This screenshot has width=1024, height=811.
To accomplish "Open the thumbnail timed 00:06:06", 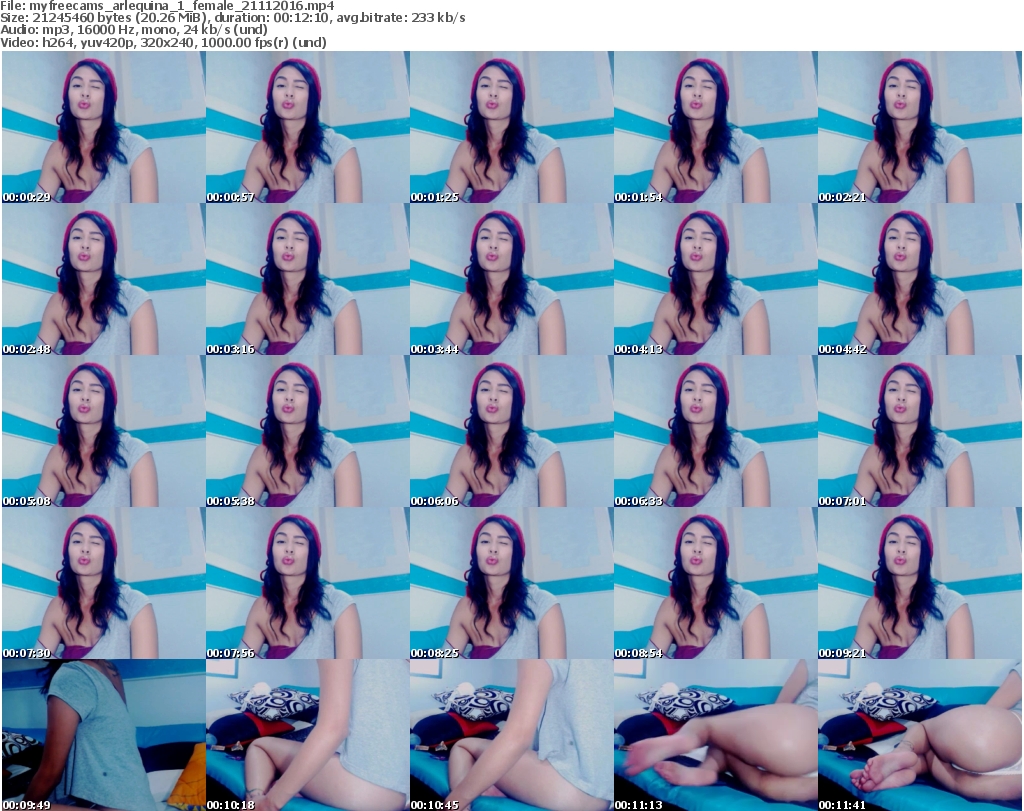I will [511, 431].
